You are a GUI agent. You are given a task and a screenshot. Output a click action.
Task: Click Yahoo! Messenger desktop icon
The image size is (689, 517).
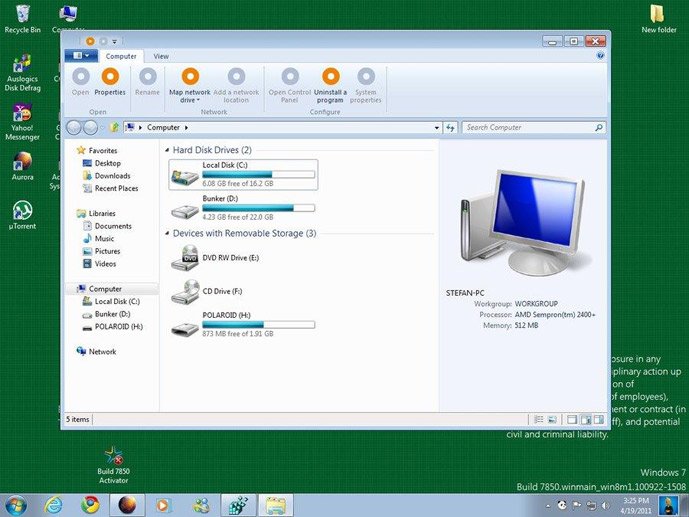[x=22, y=122]
